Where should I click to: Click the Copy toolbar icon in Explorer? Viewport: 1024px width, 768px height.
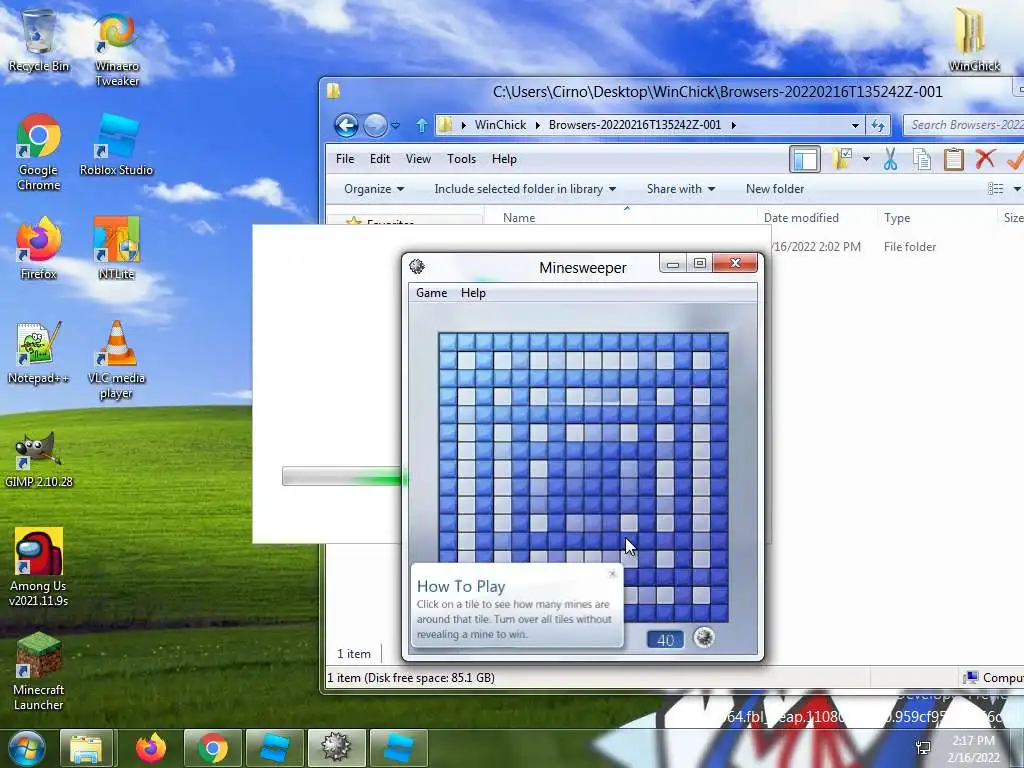click(x=921, y=159)
